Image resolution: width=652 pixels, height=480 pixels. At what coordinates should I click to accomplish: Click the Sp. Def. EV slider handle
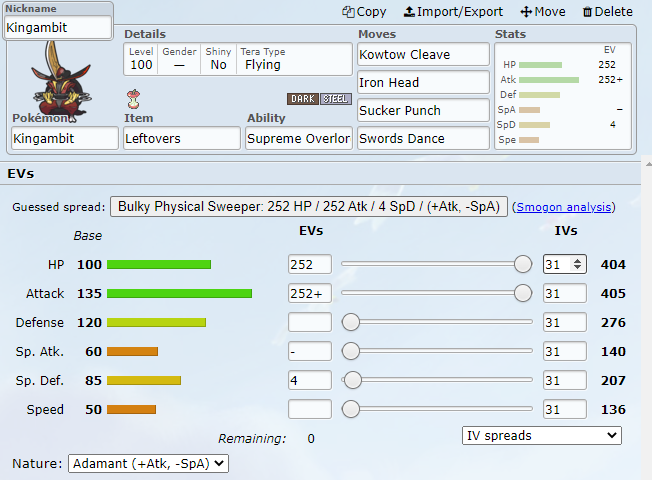click(353, 380)
